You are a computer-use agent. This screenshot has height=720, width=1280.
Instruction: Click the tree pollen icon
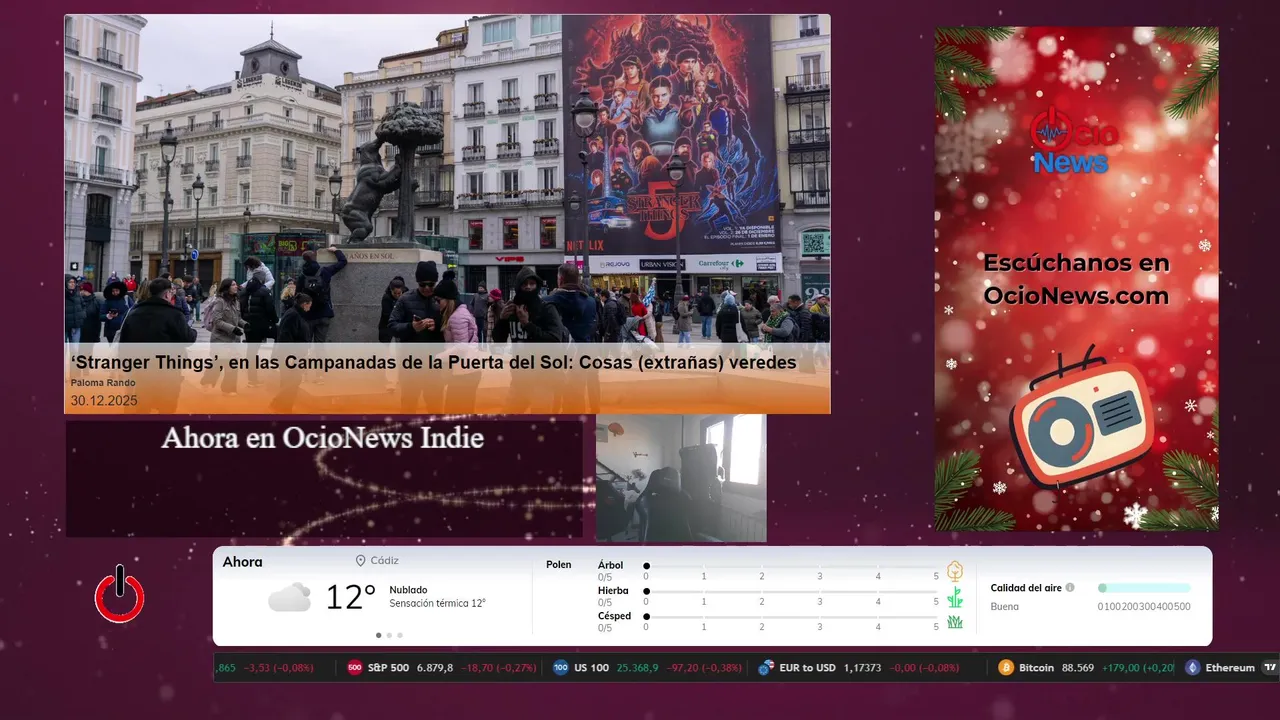coord(955,571)
